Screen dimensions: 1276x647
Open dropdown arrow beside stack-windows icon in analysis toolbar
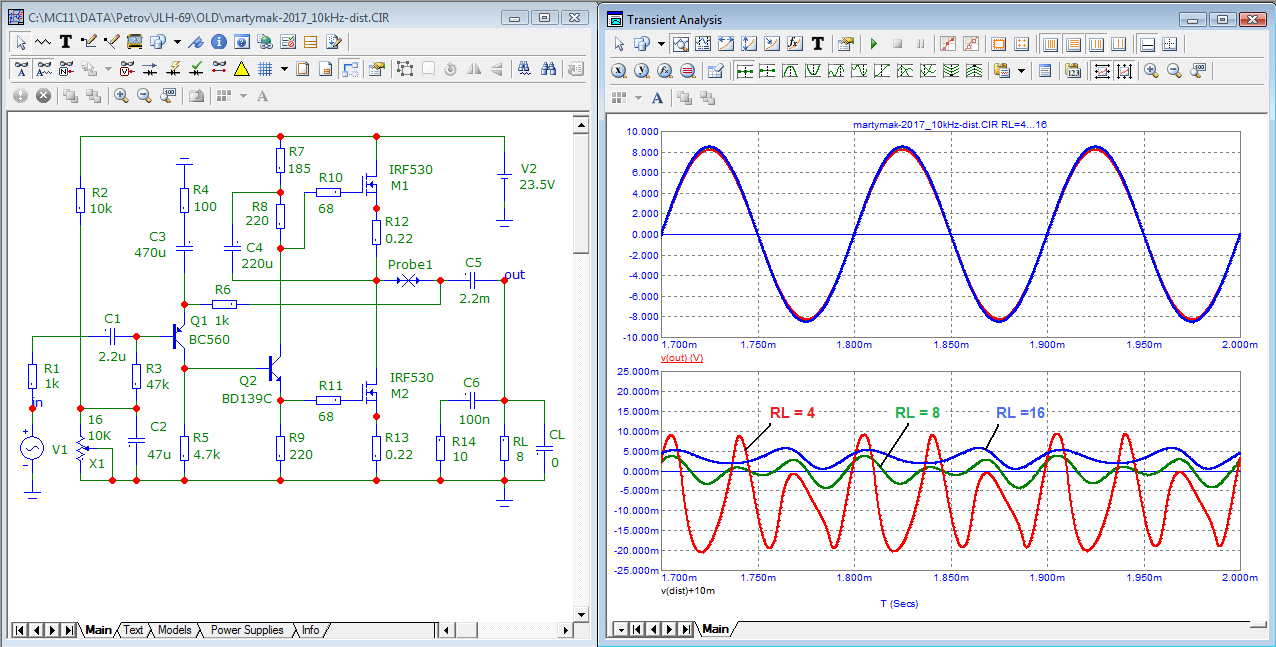click(661, 43)
